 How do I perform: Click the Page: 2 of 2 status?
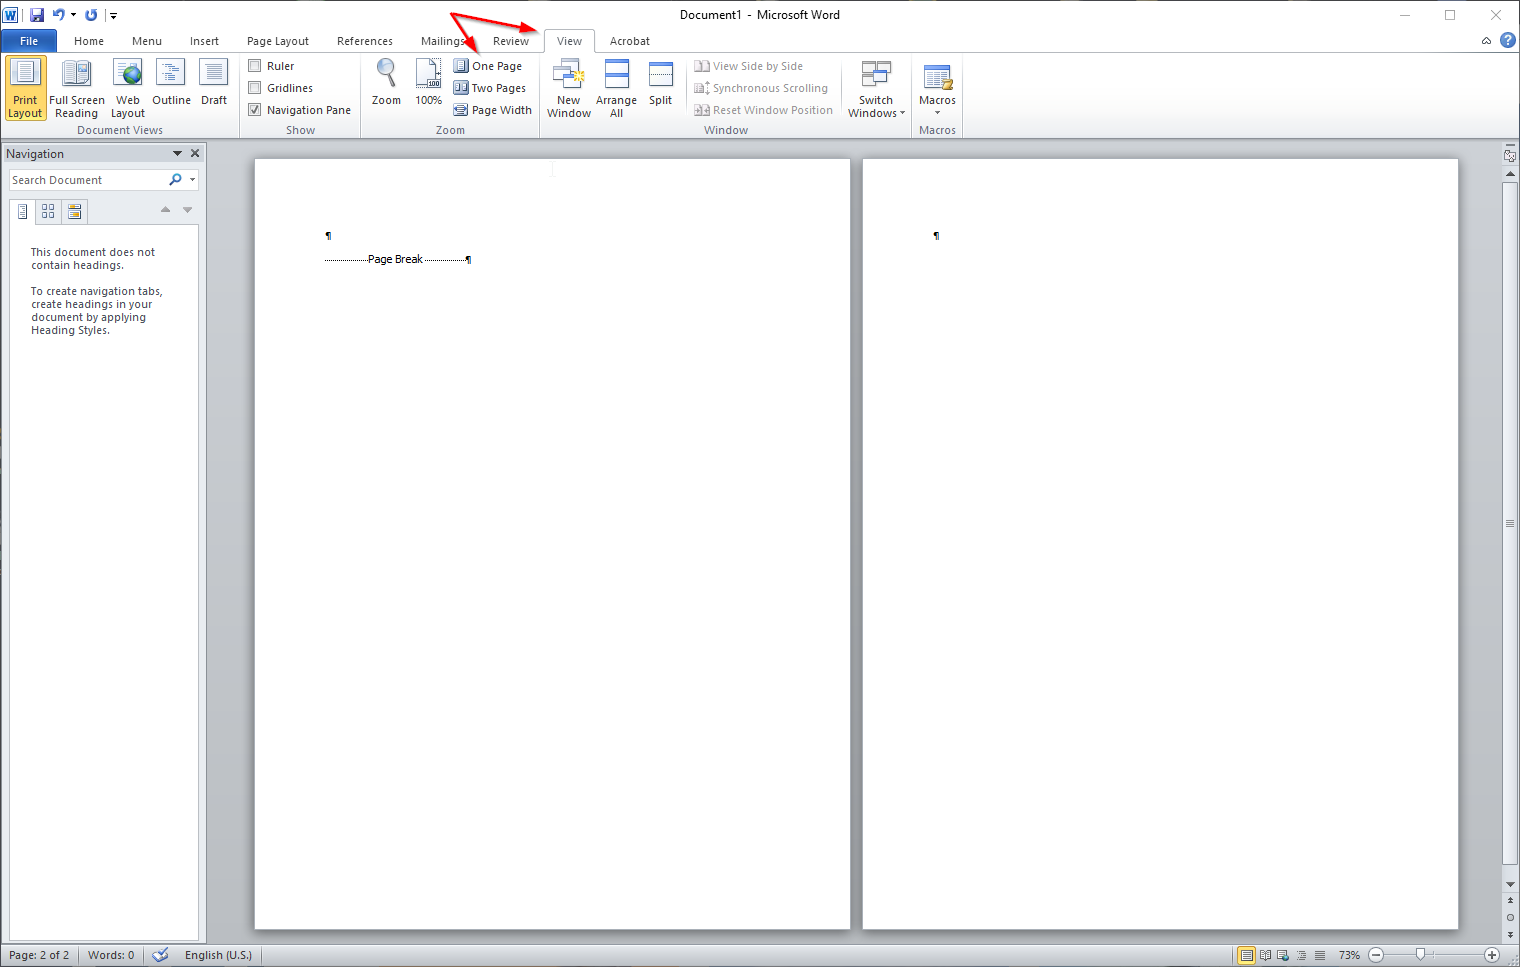point(39,955)
